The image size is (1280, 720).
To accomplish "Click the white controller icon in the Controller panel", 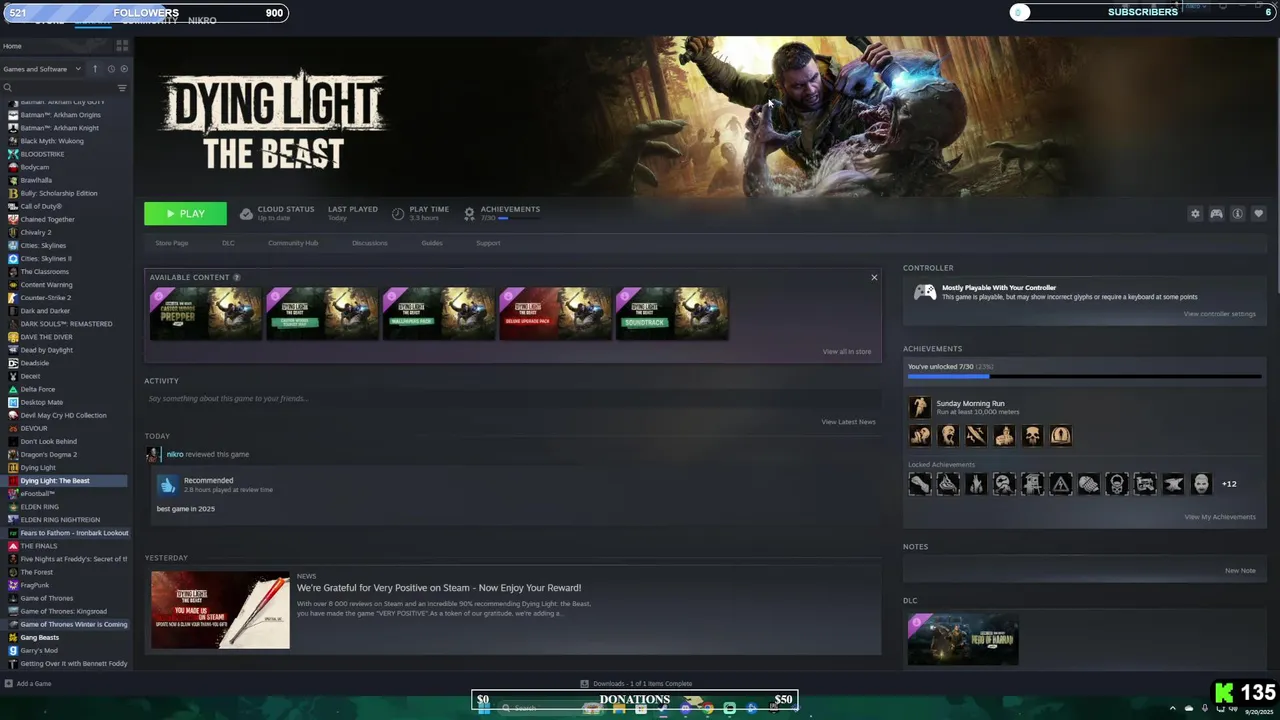I will coord(925,292).
